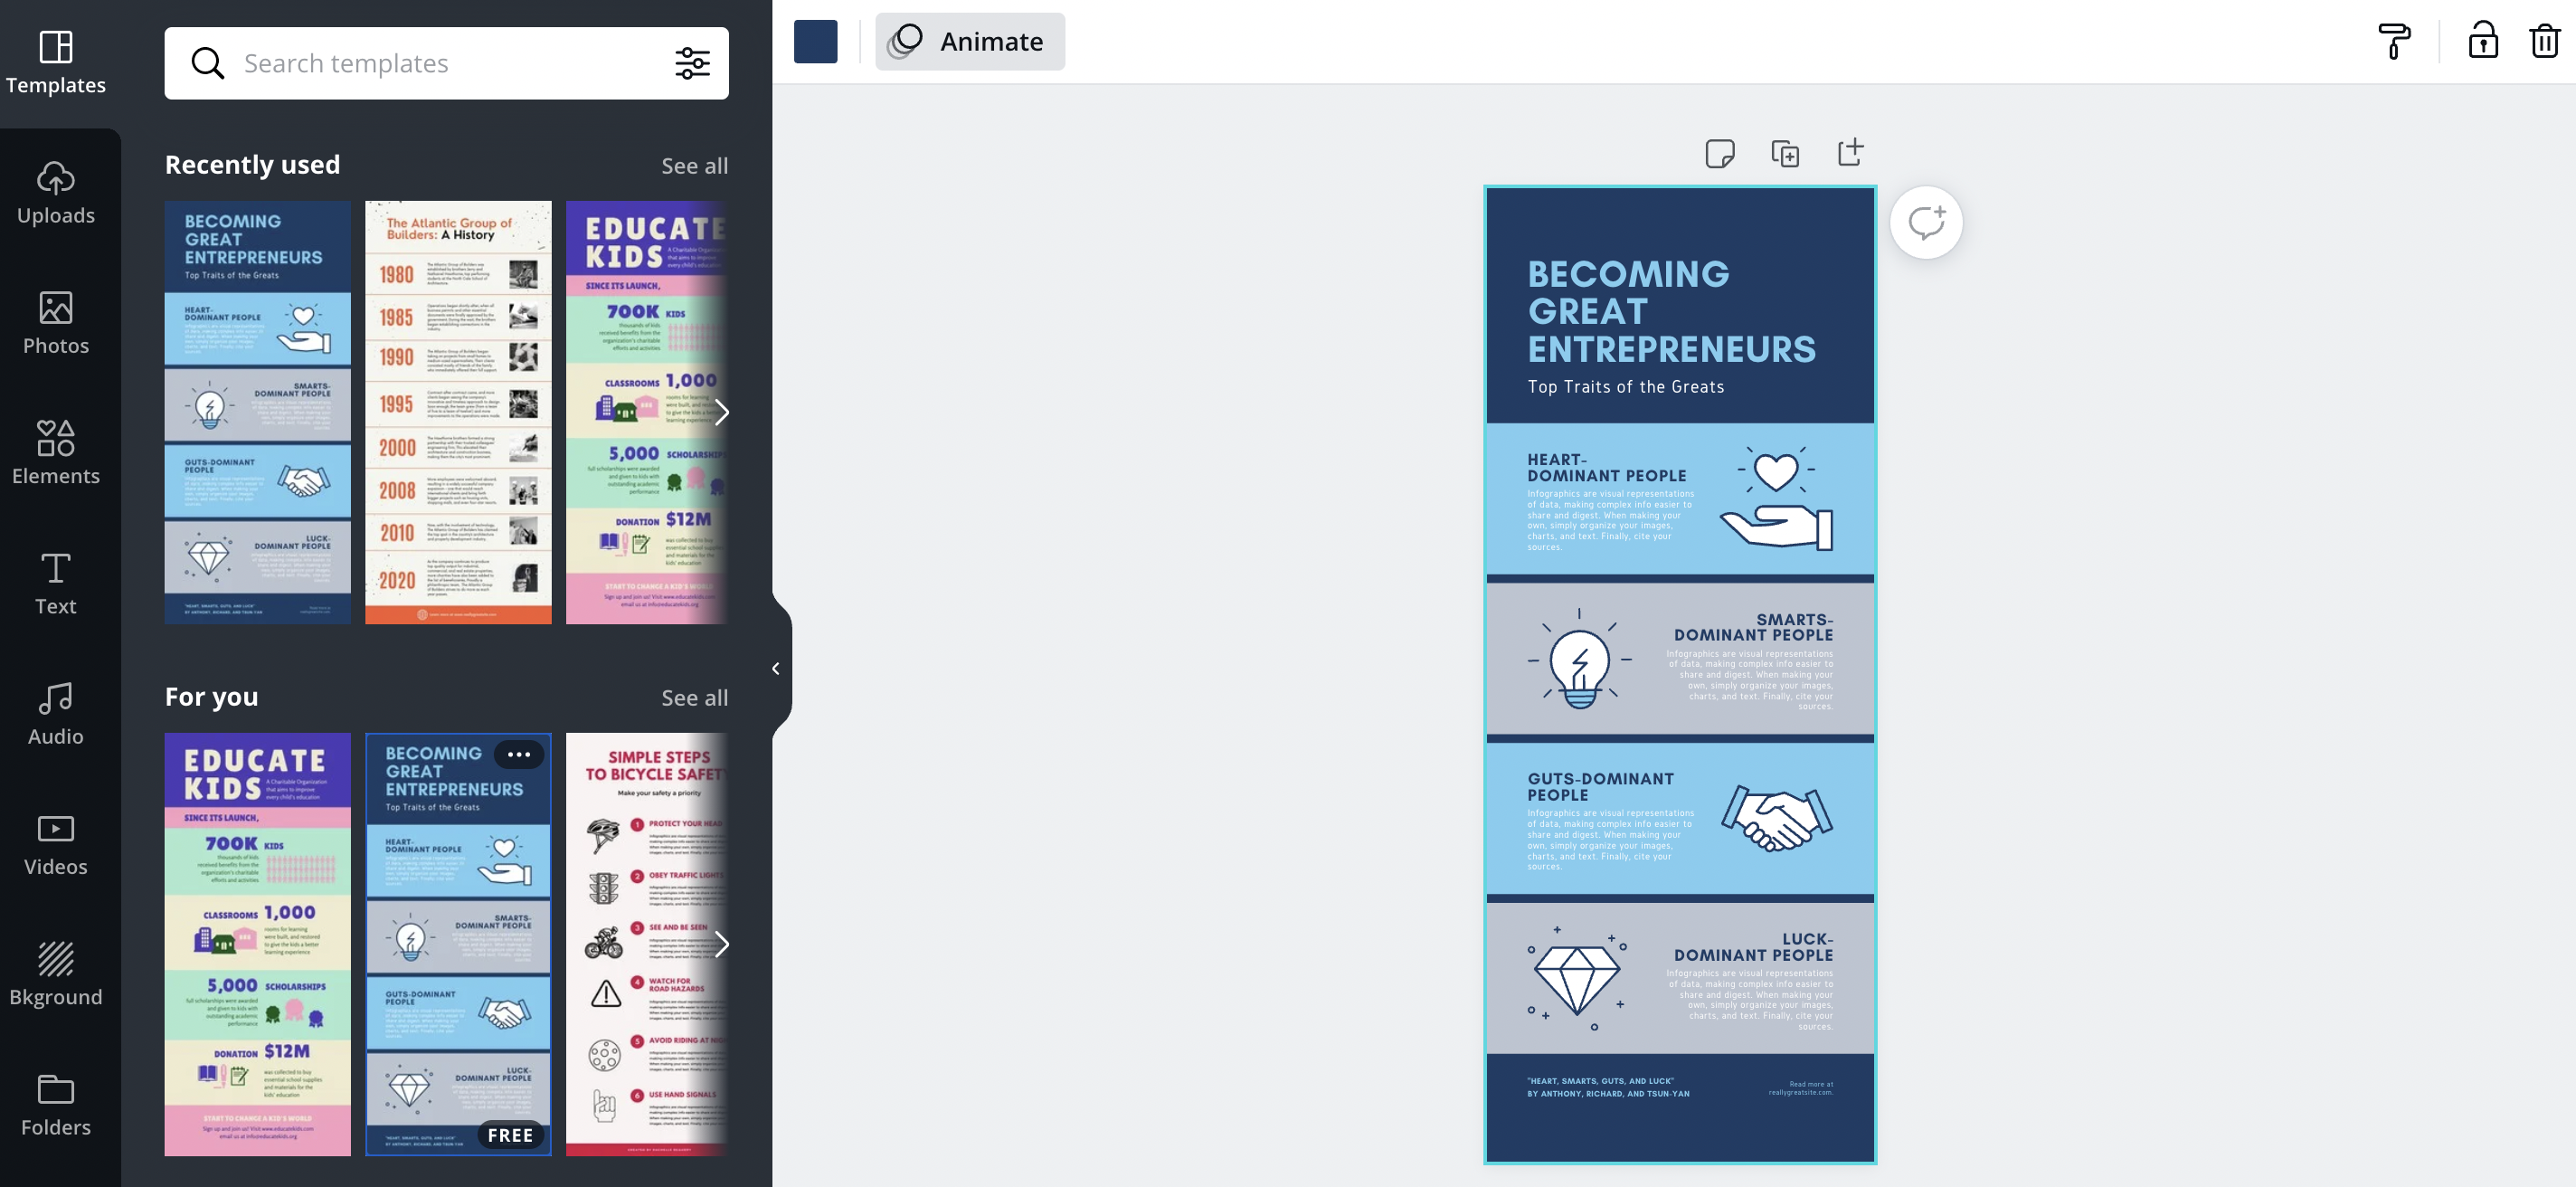Click See all under Recently used

pos(695,163)
